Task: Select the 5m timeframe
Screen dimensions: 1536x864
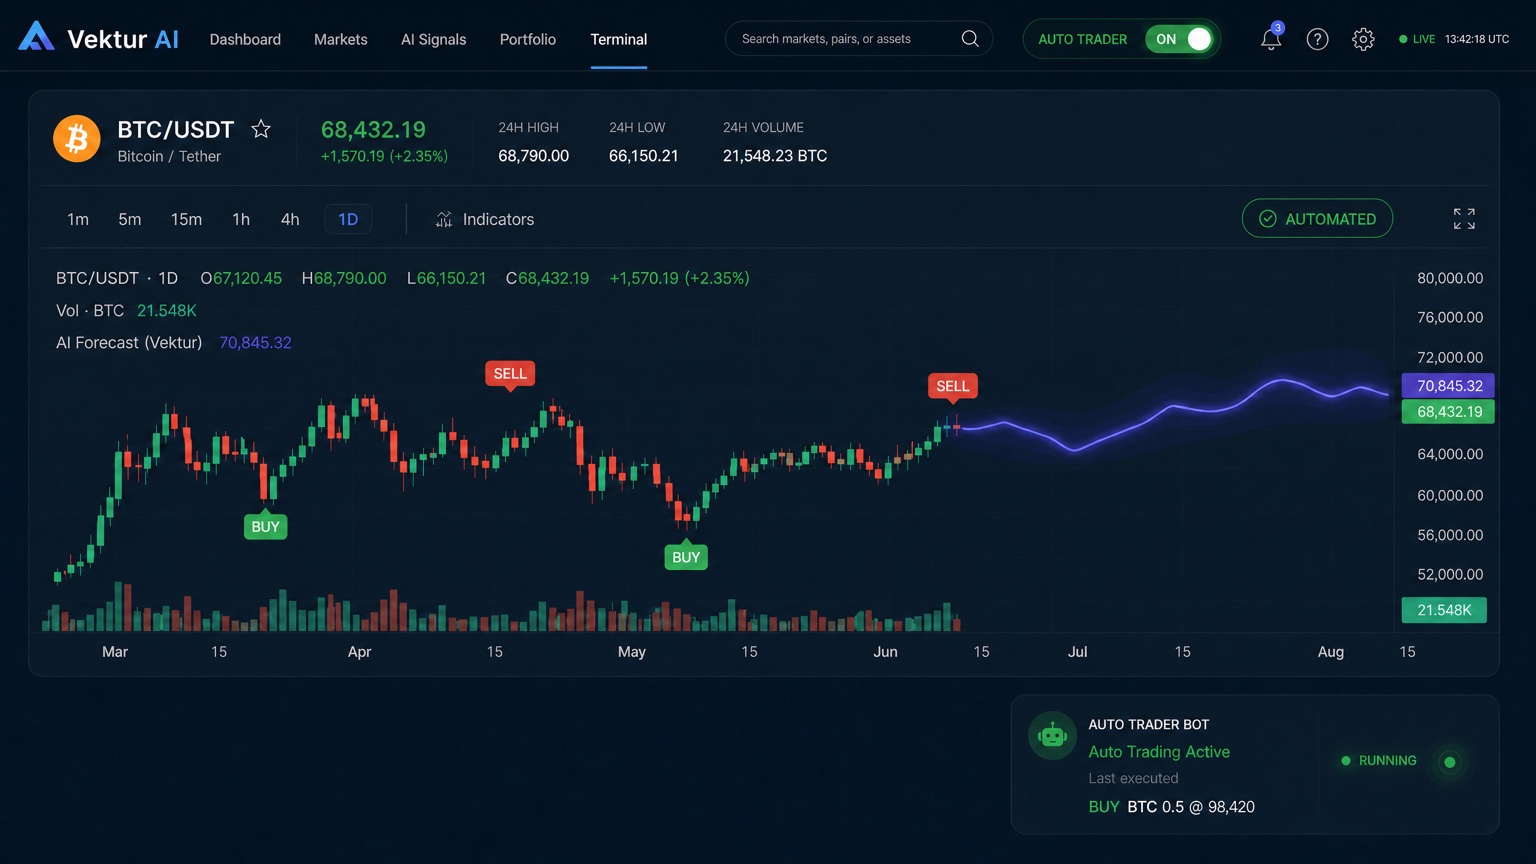Action: [x=130, y=219]
